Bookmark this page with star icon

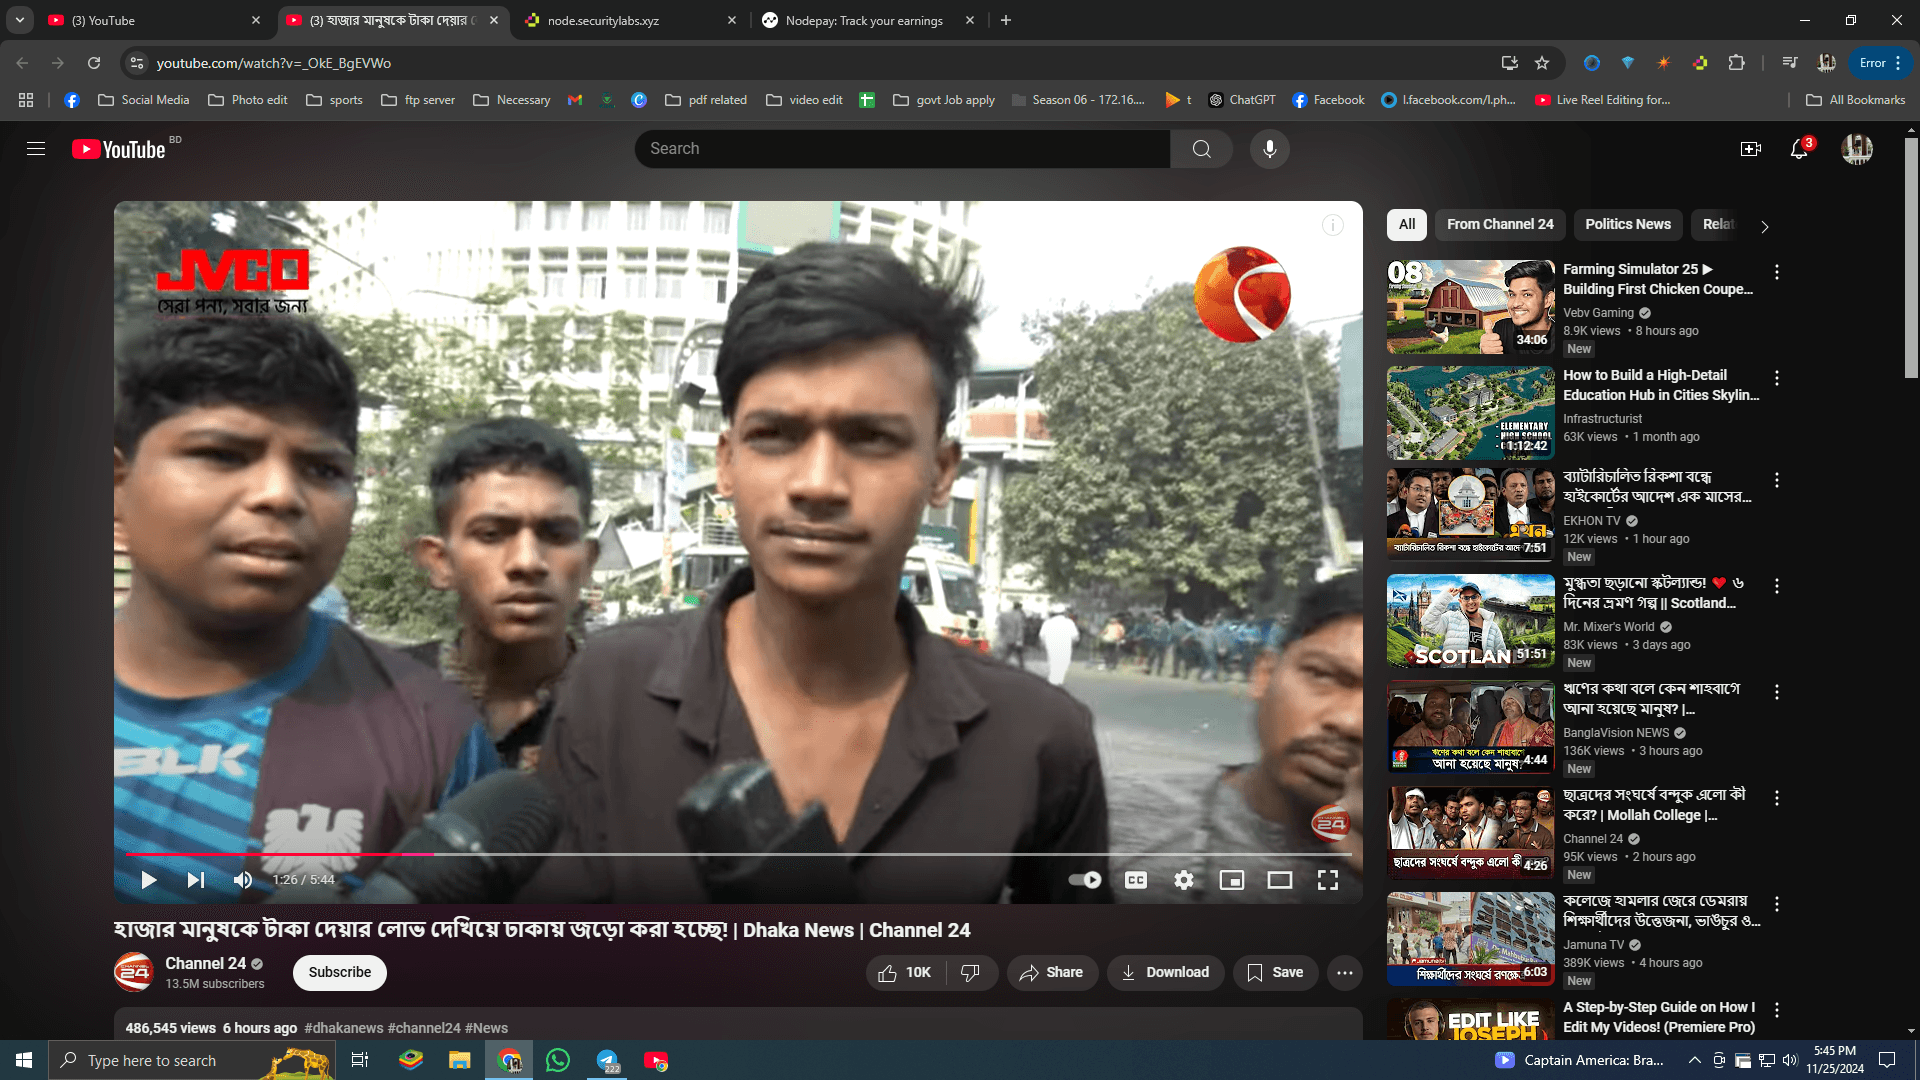click(1542, 63)
